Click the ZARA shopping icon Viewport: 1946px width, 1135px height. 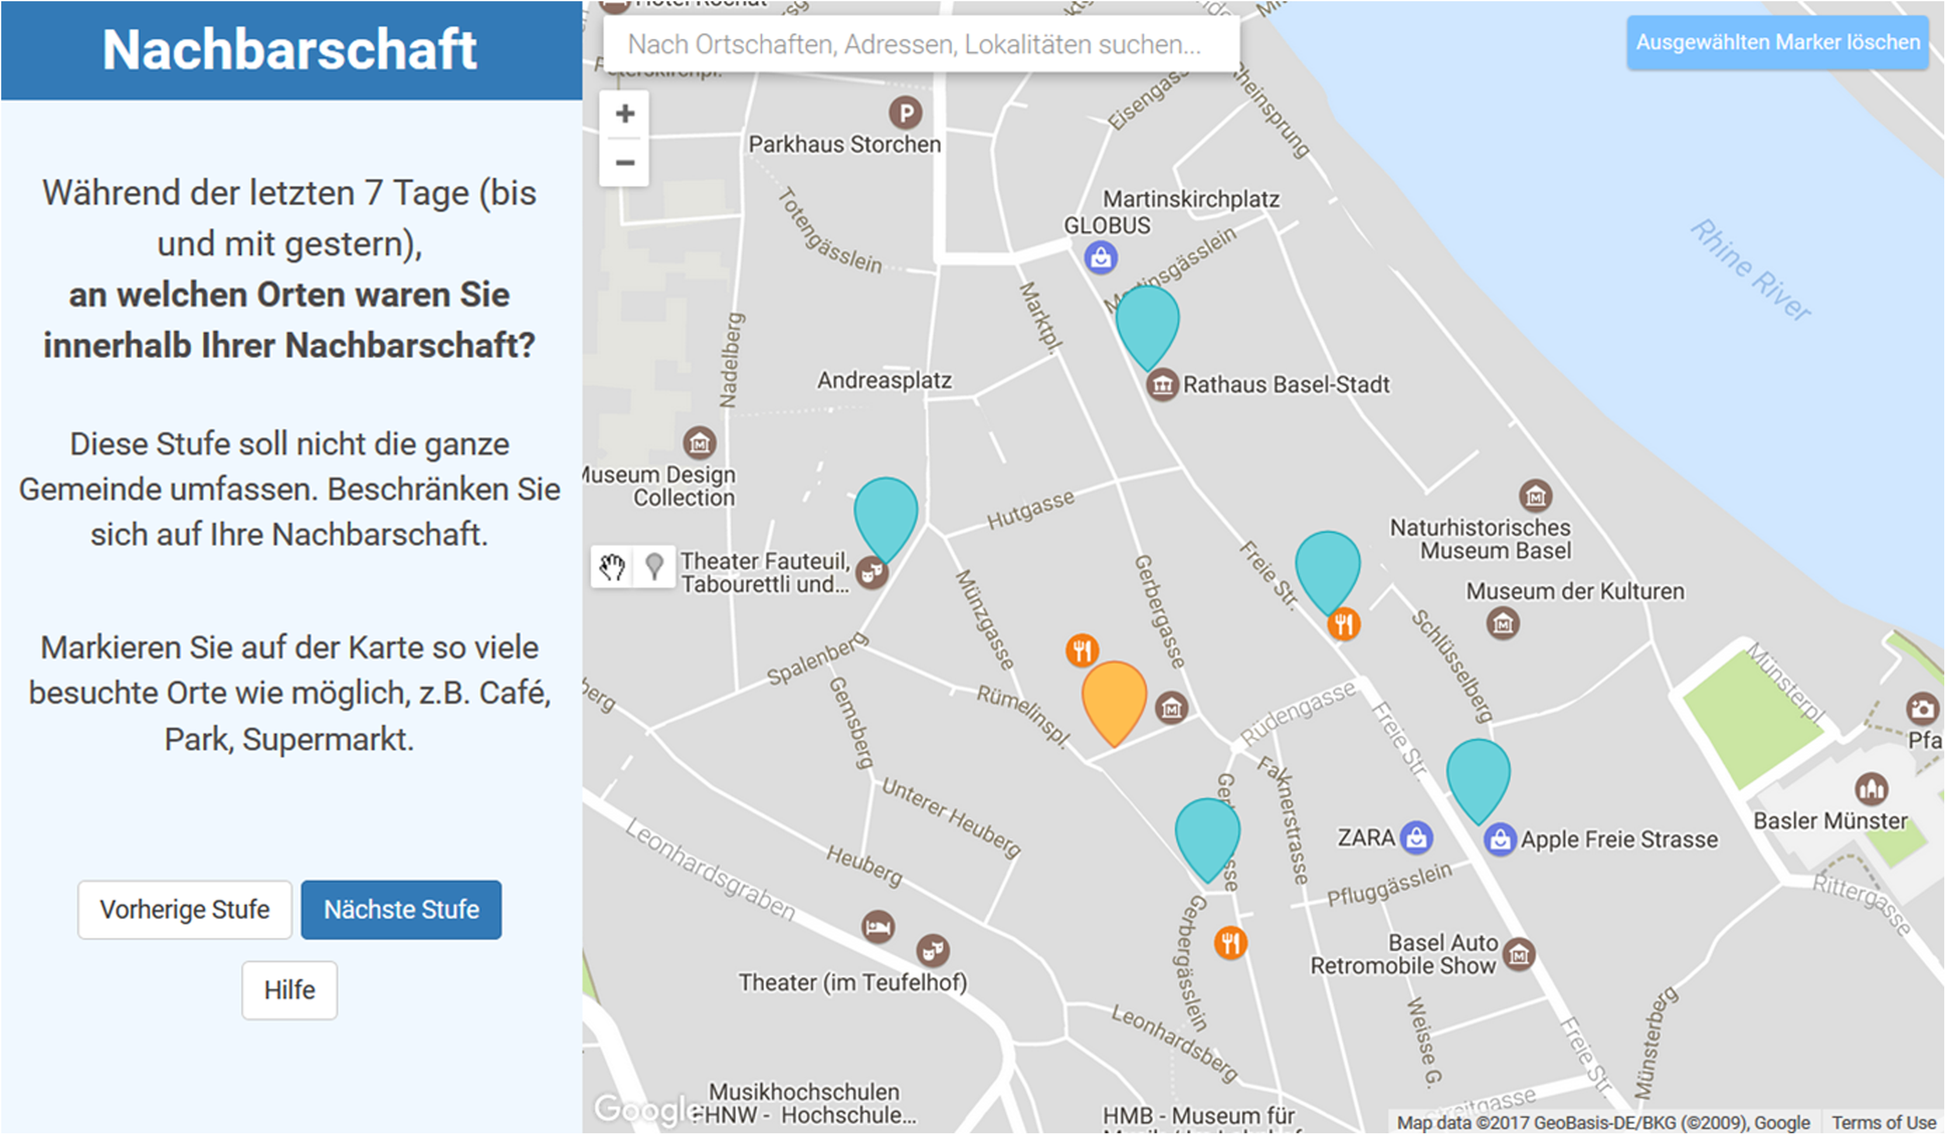click(1416, 837)
